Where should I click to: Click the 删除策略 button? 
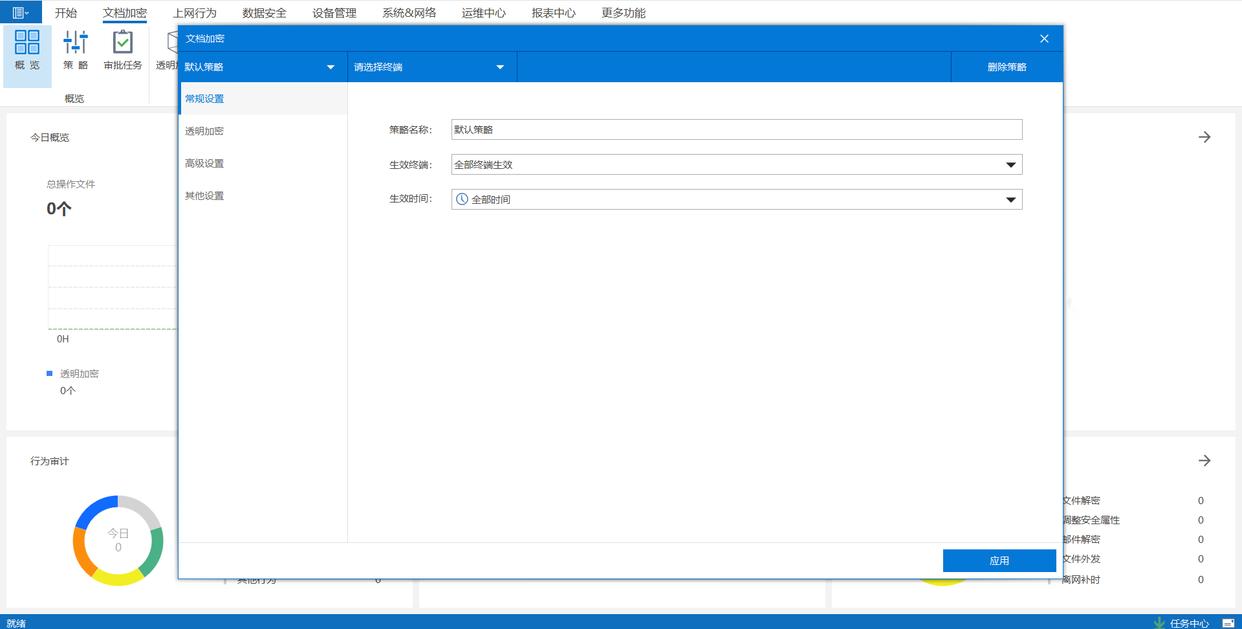point(1006,67)
